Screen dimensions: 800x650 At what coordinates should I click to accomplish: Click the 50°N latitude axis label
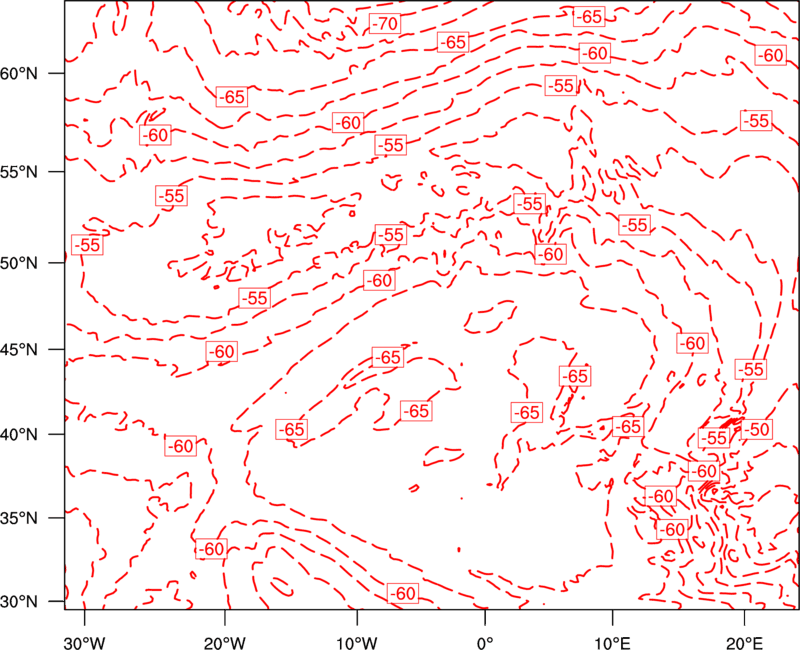tap(19, 263)
